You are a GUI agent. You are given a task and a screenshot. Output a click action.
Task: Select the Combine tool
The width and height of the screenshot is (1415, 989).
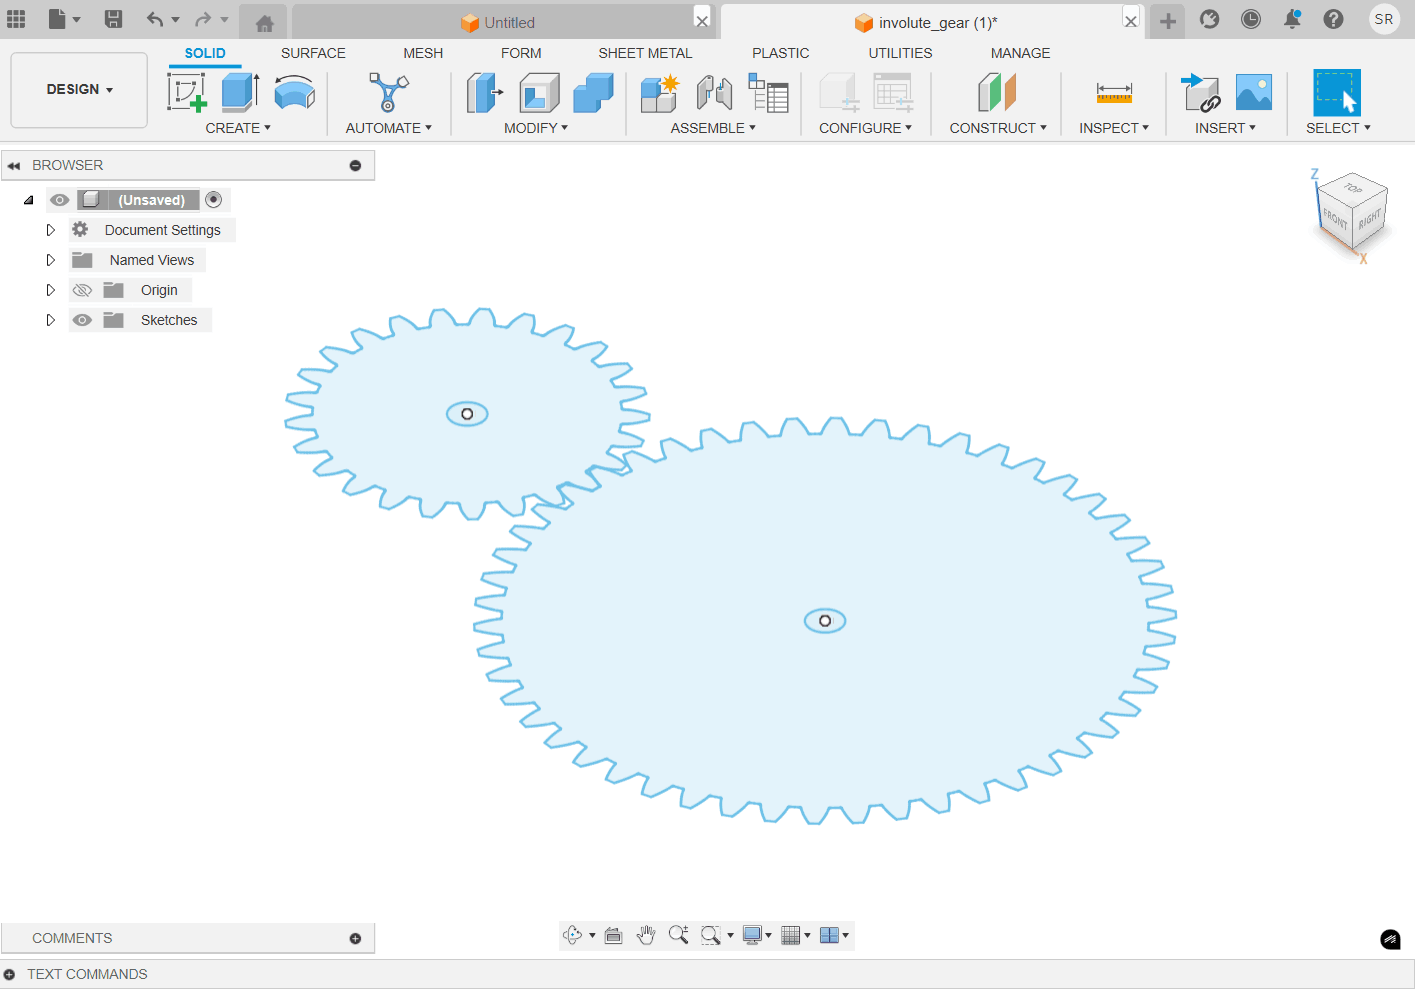click(x=593, y=93)
